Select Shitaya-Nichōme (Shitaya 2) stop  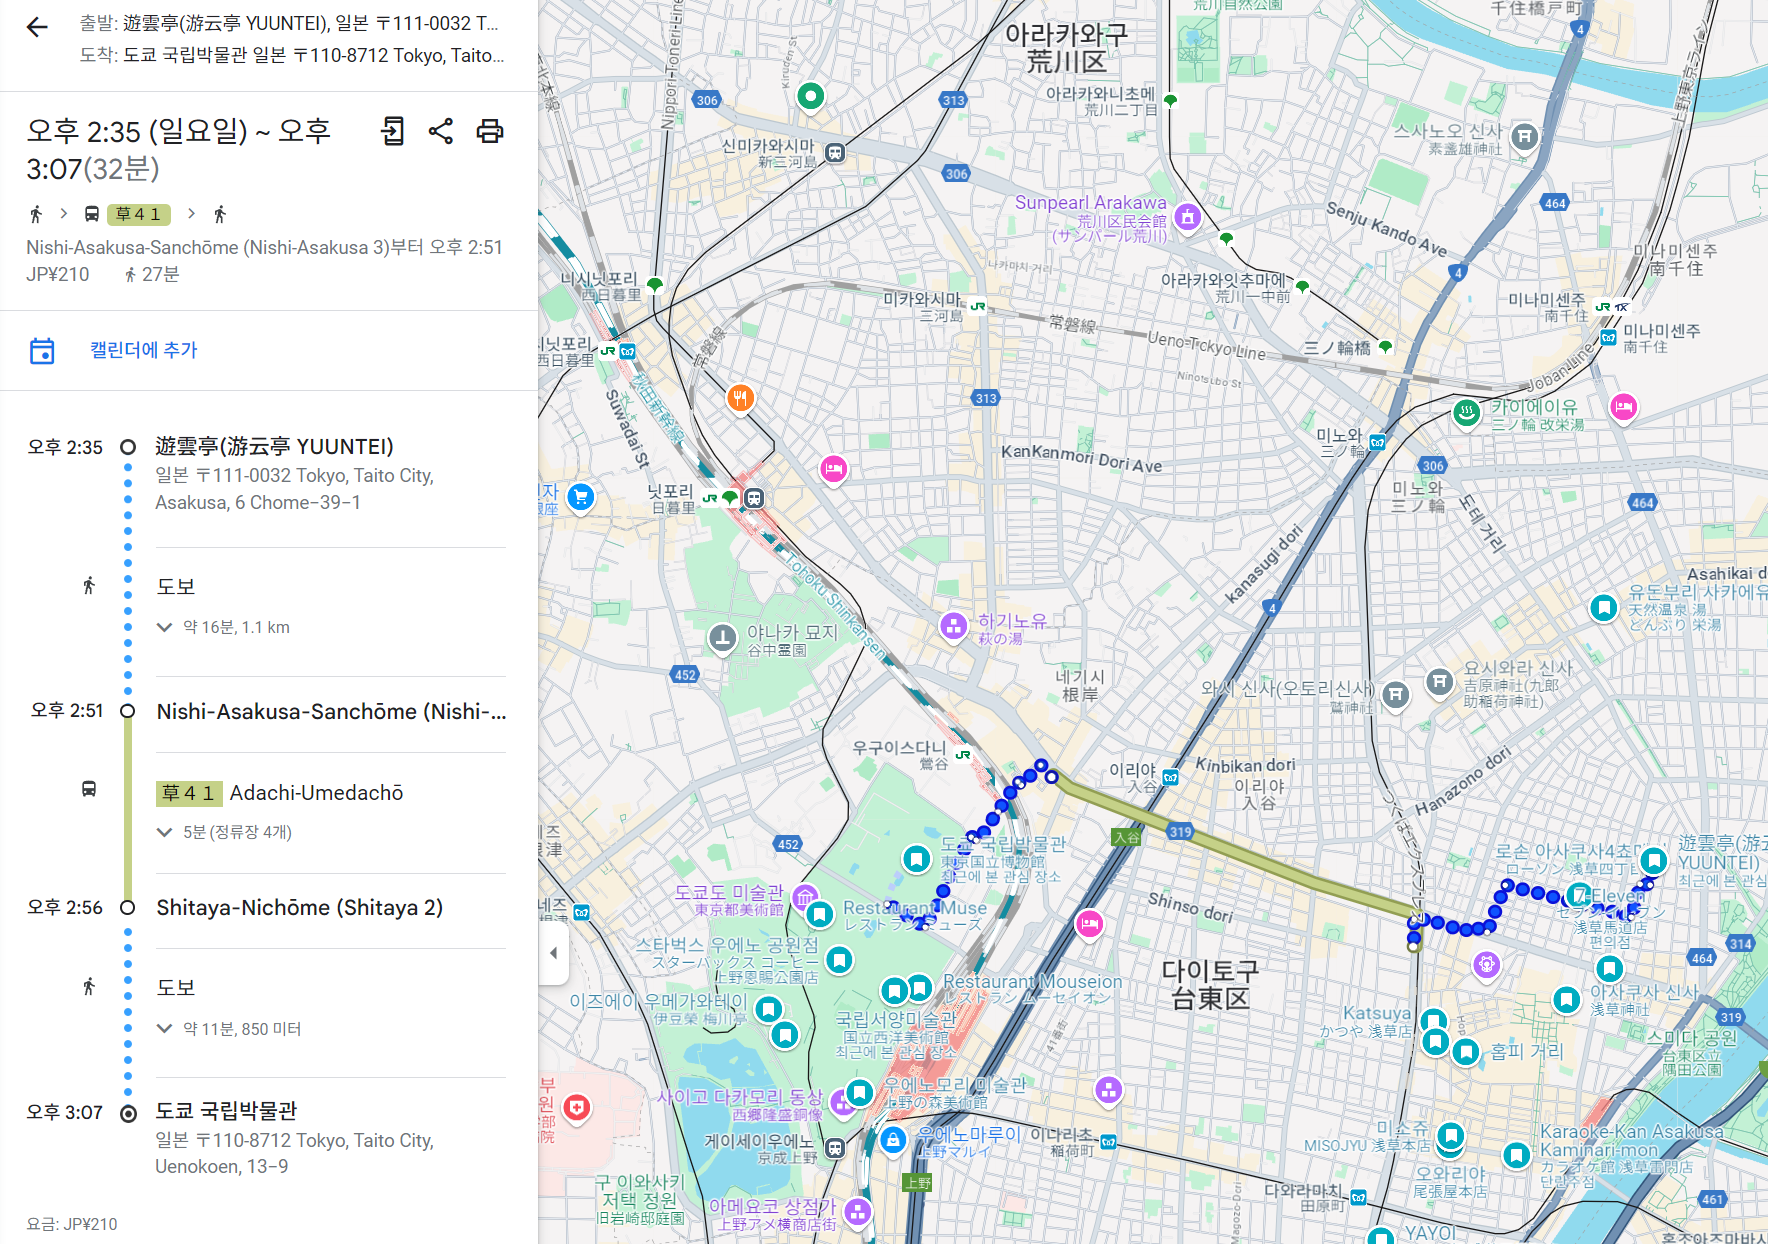pyautogui.click(x=299, y=907)
